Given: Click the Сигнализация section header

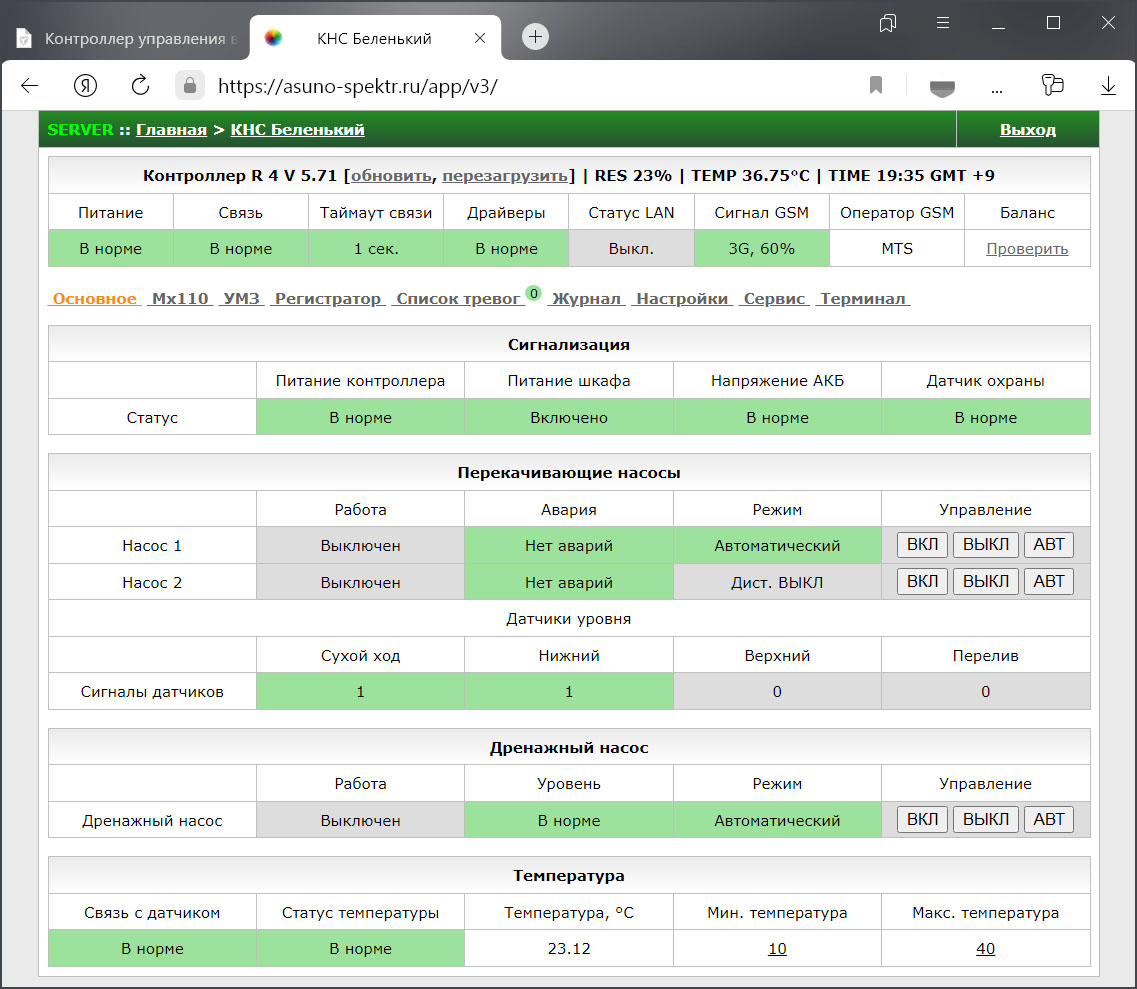Looking at the screenshot, I should click(568, 344).
